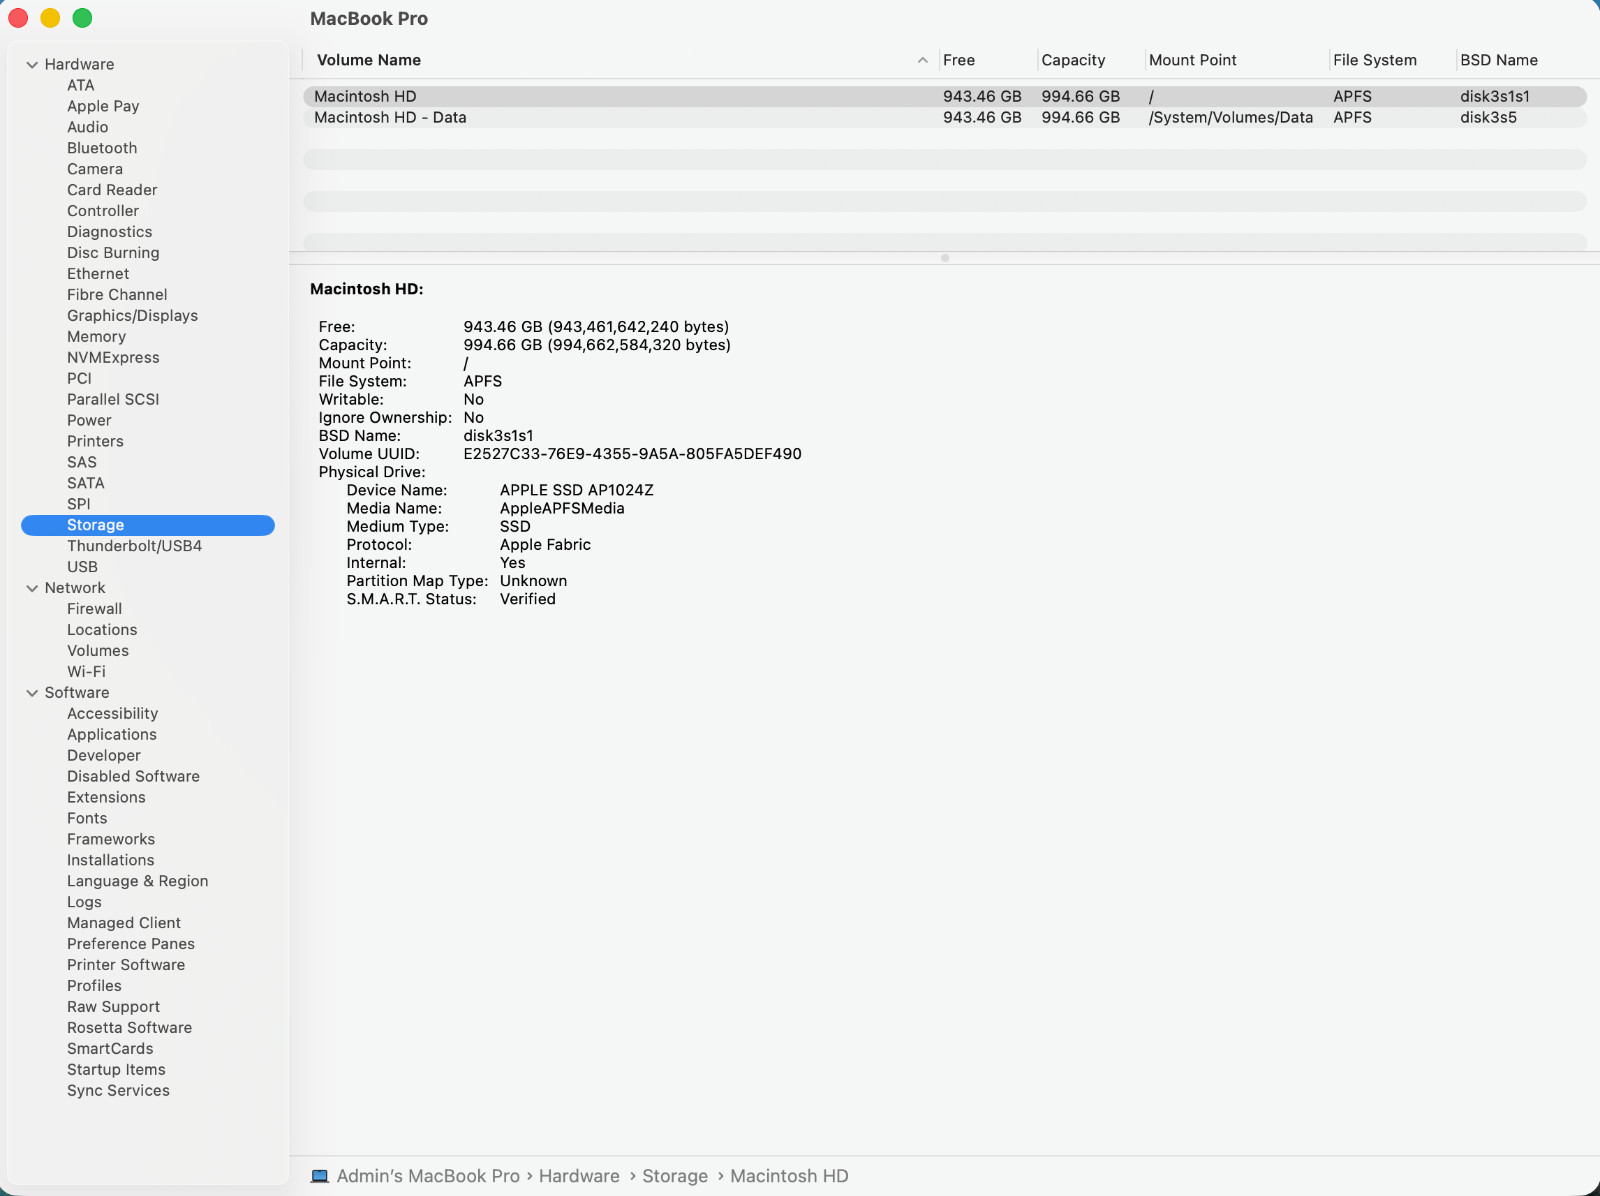View Power information
The height and width of the screenshot is (1196, 1600).
(89, 422)
